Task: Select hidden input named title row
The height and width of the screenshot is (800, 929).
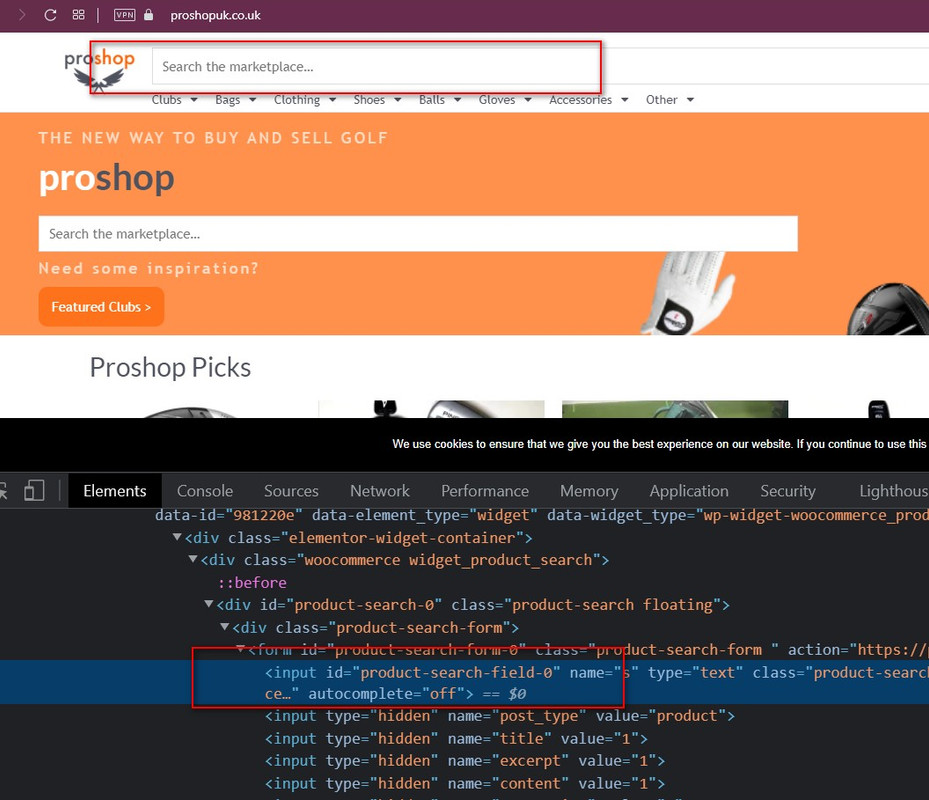Action: click(456, 738)
